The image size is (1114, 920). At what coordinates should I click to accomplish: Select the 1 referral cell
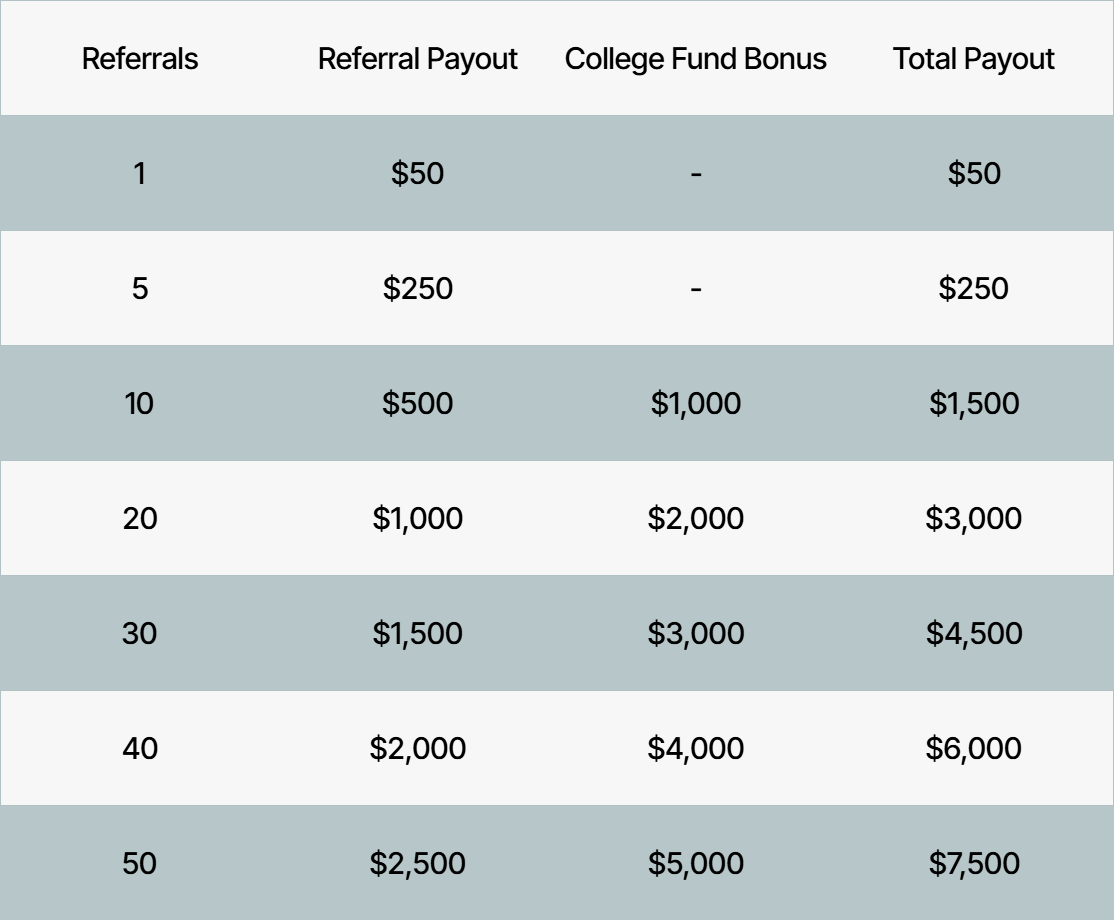(140, 173)
